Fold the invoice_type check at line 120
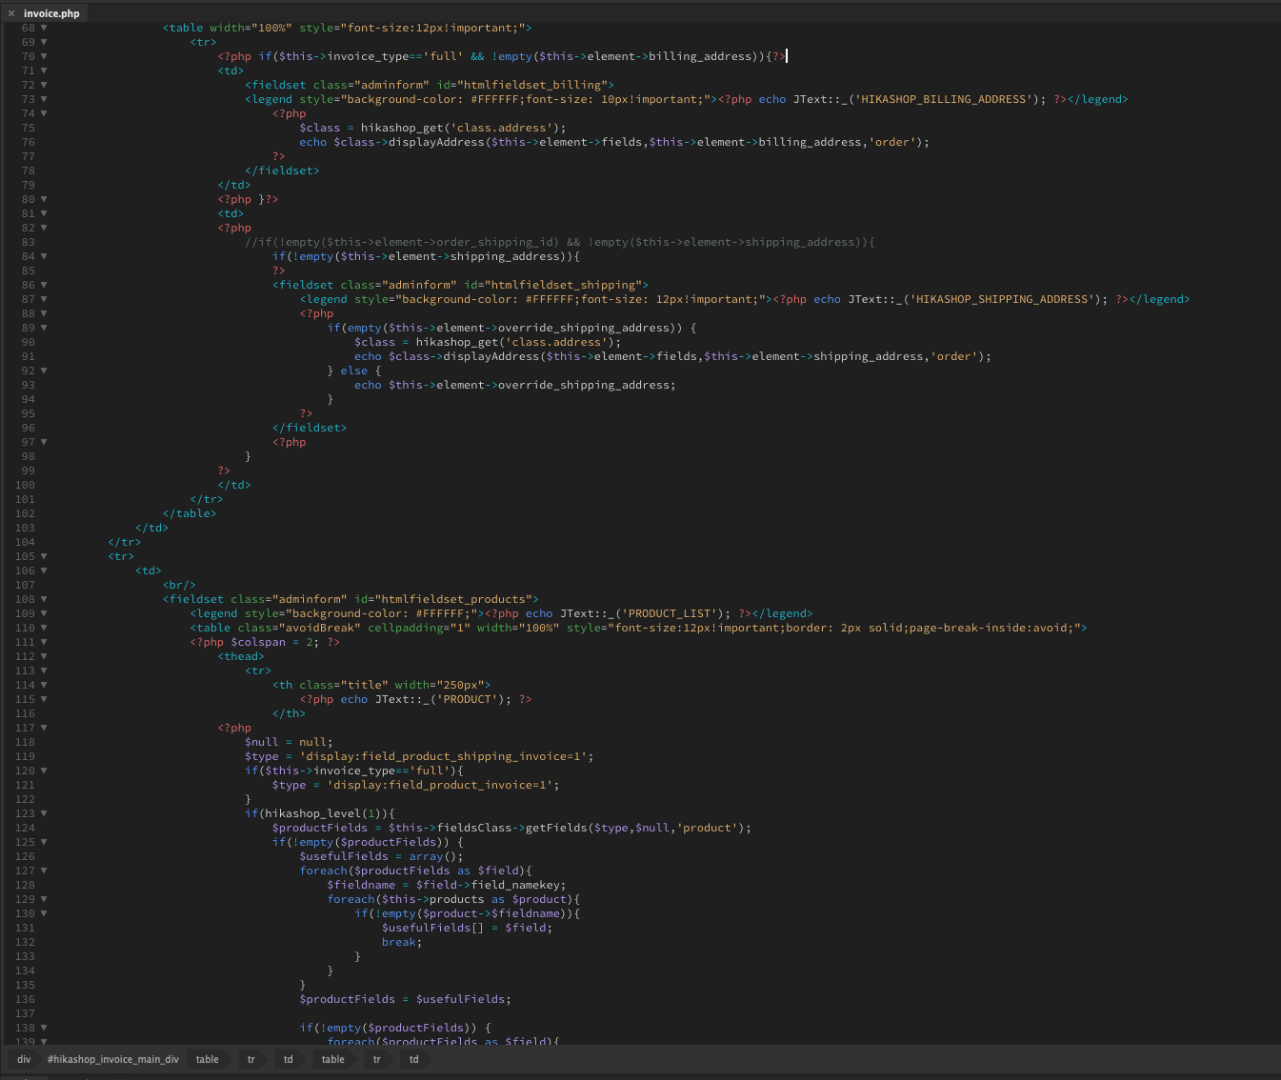 click(44, 771)
